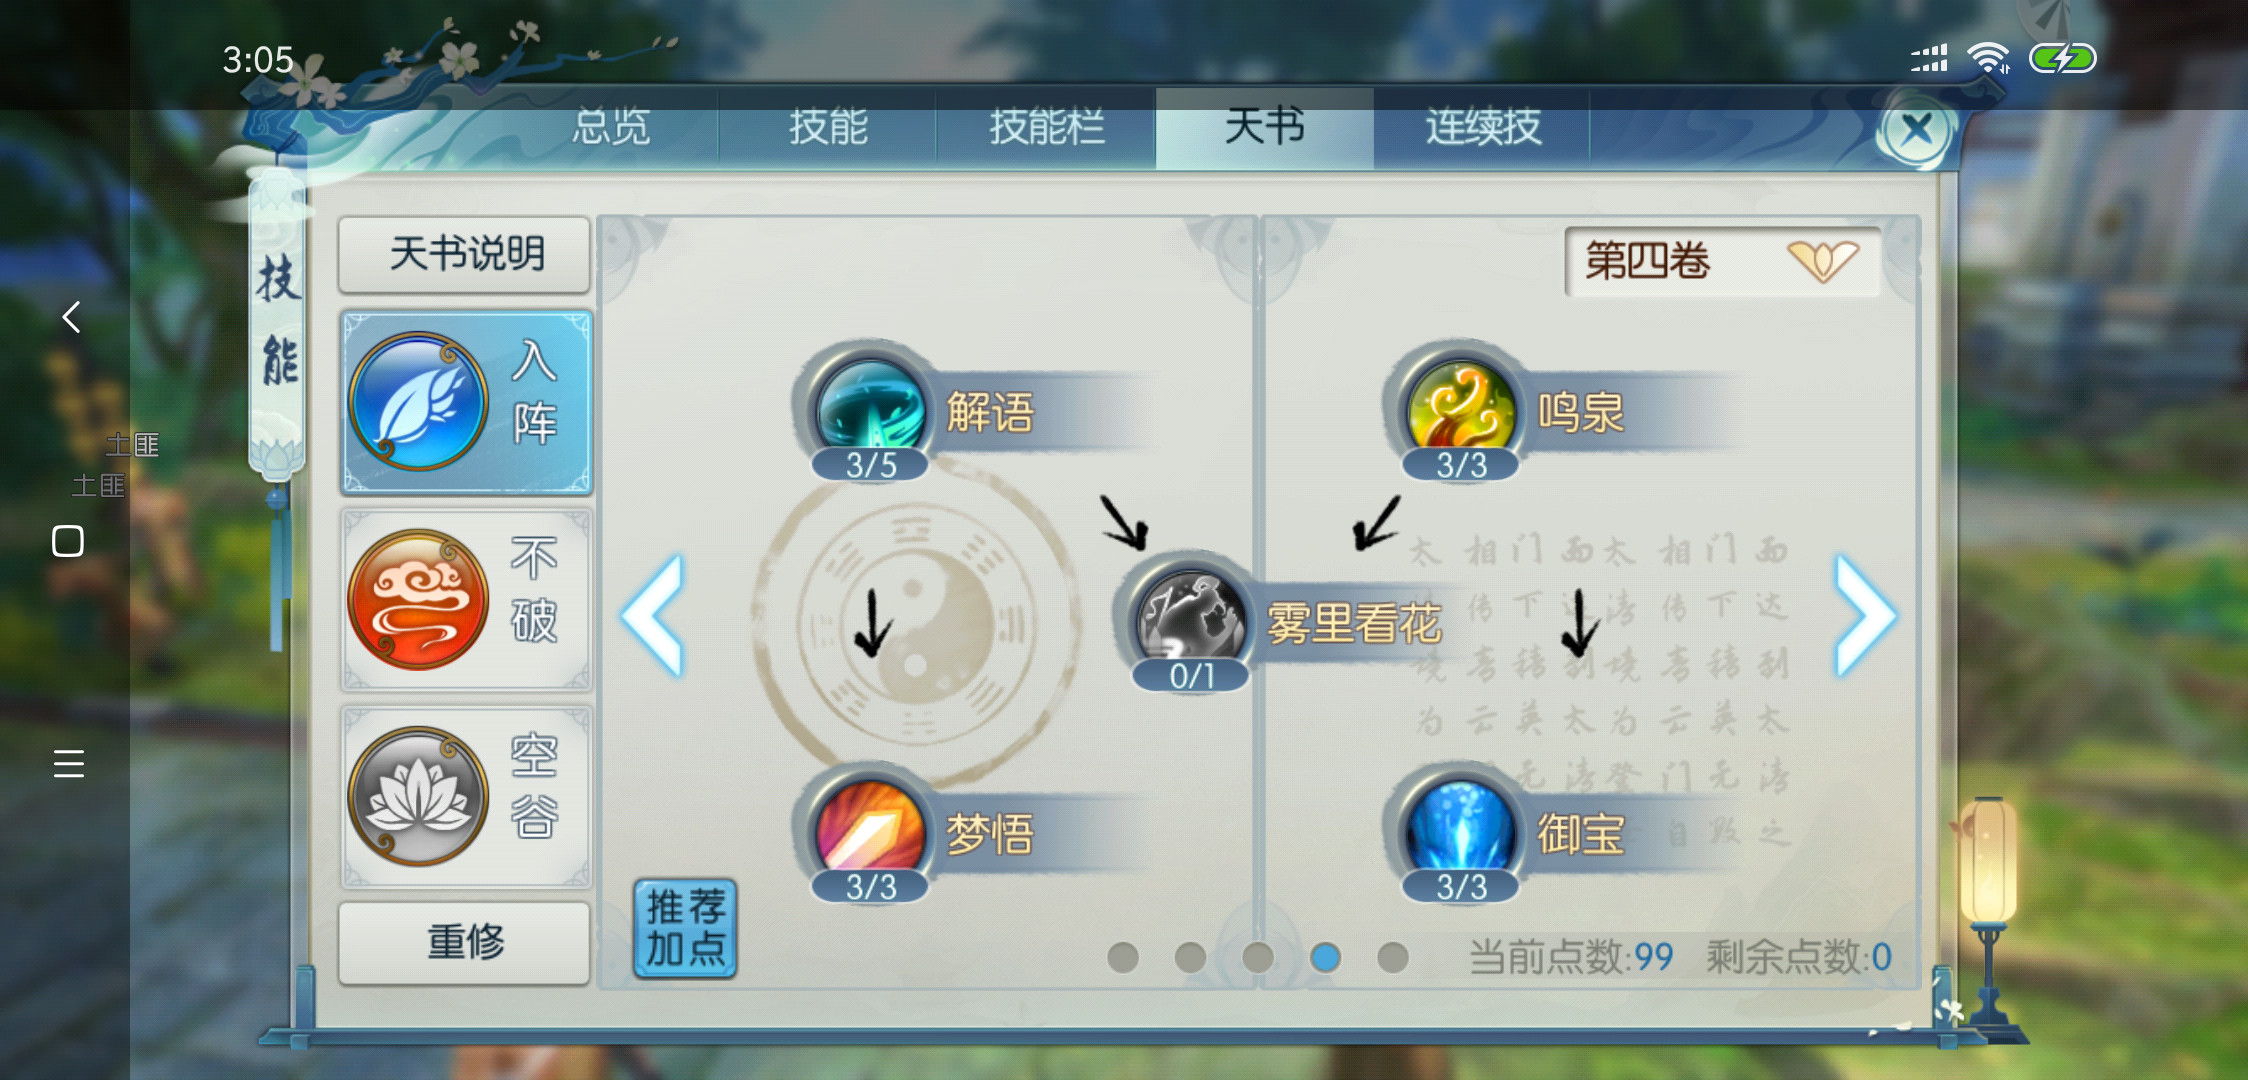Select the fifth page indicator dot
Image resolution: width=2248 pixels, height=1080 pixels.
coord(1393,957)
